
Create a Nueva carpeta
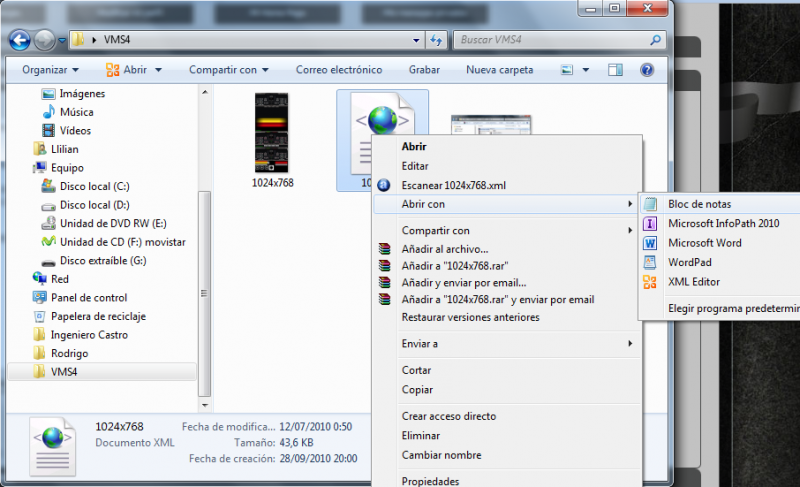tap(499, 70)
